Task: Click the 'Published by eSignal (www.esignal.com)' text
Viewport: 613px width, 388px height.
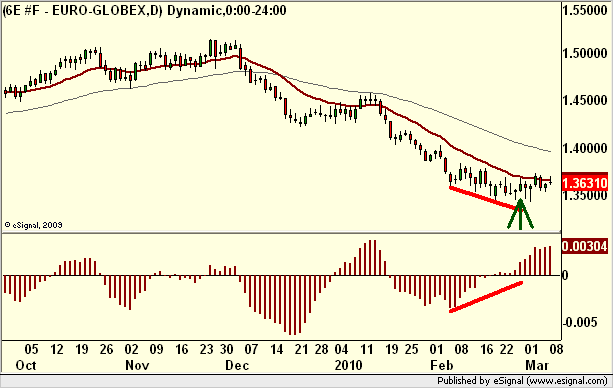Action: pyautogui.click(x=522, y=381)
